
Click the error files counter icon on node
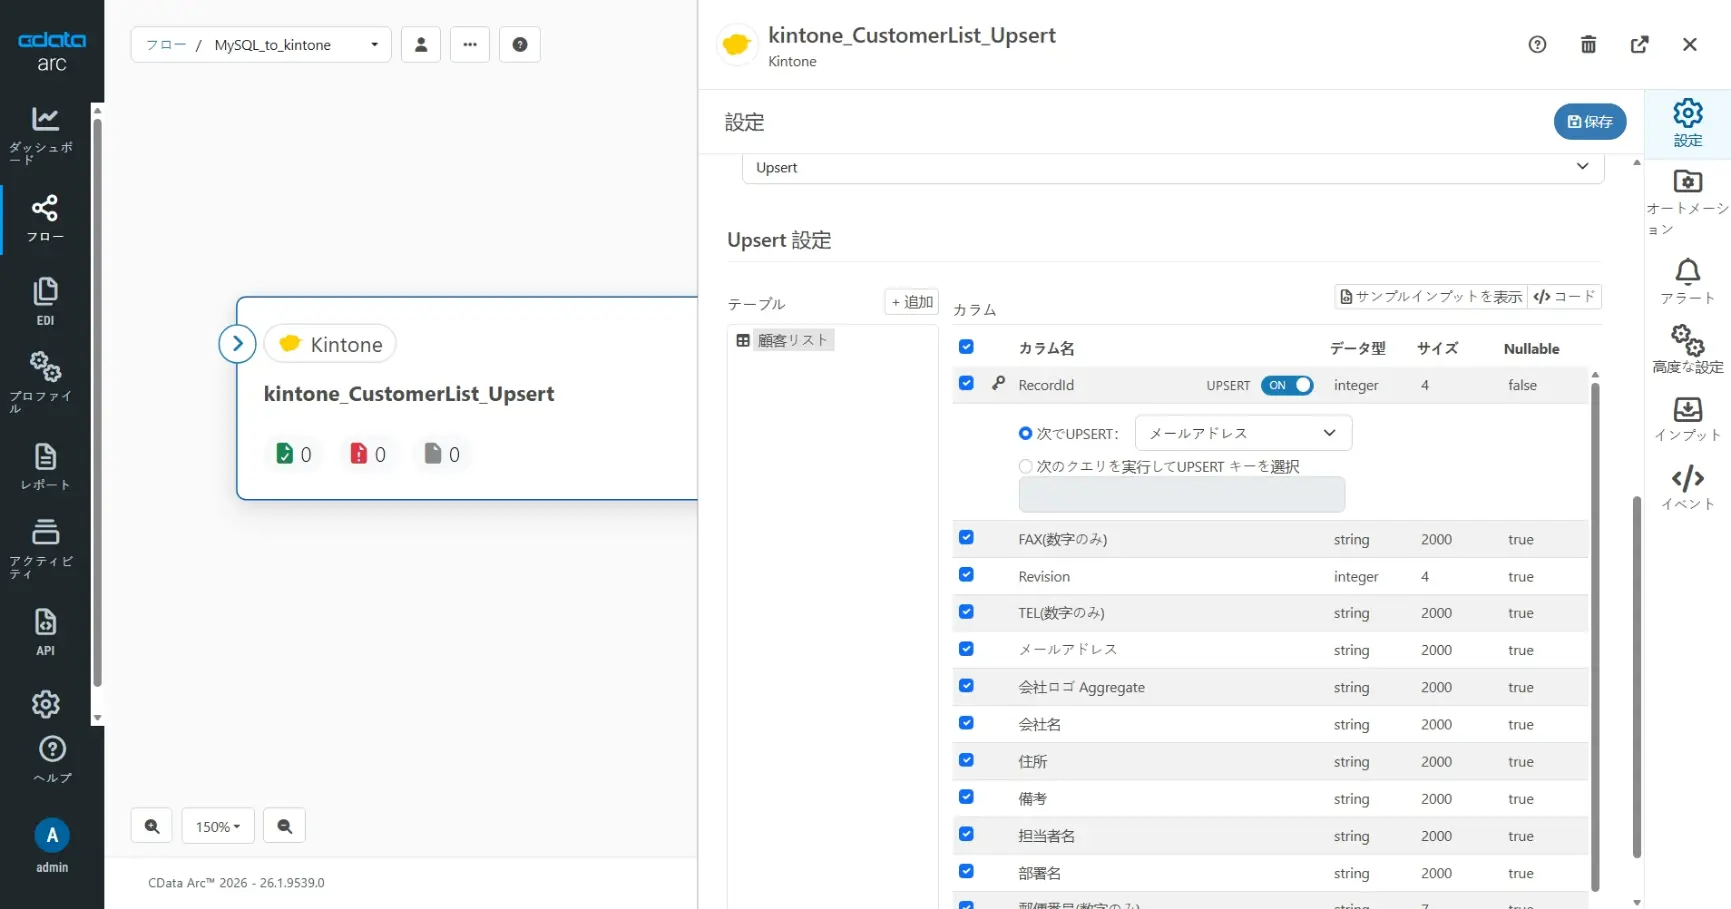point(359,454)
